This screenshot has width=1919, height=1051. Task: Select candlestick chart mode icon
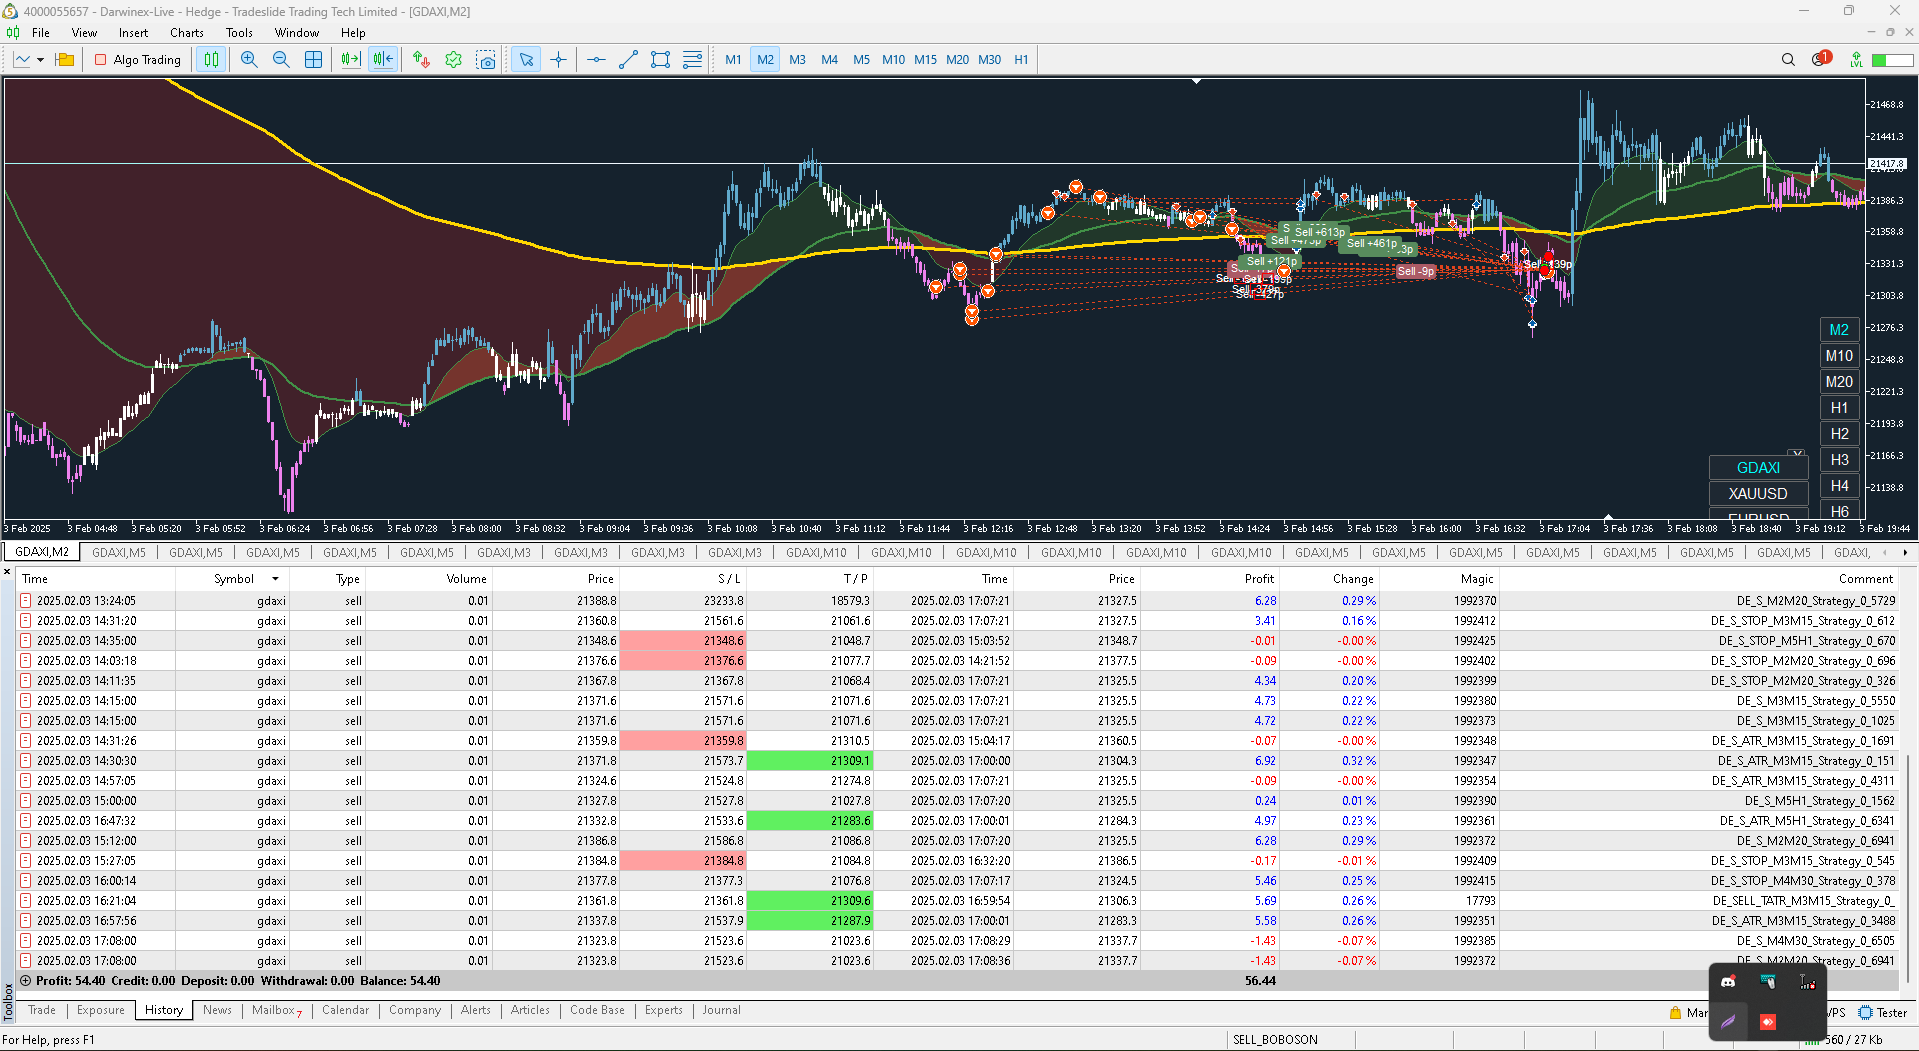coord(211,60)
